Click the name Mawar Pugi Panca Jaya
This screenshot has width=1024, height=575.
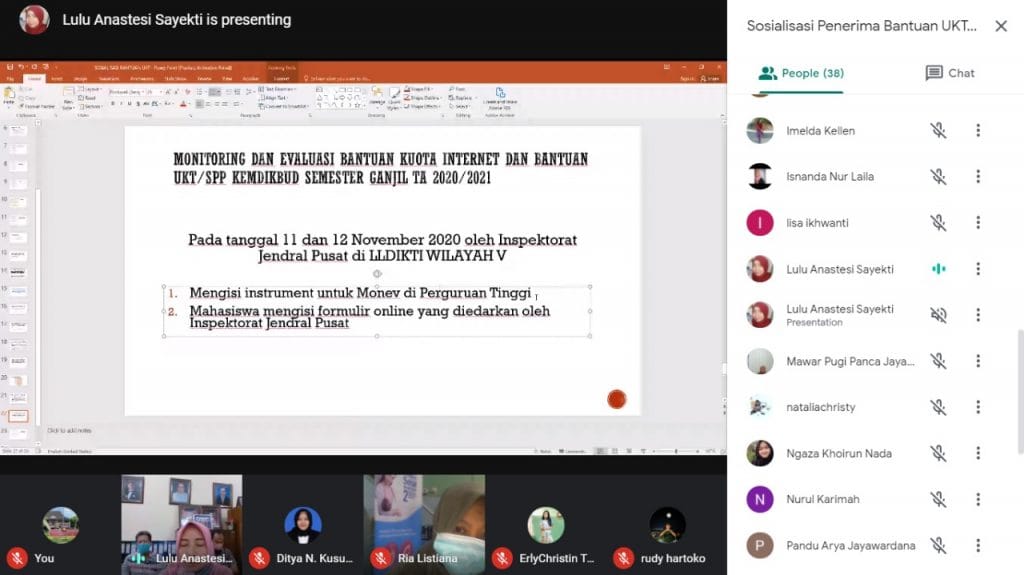pyautogui.click(x=850, y=361)
